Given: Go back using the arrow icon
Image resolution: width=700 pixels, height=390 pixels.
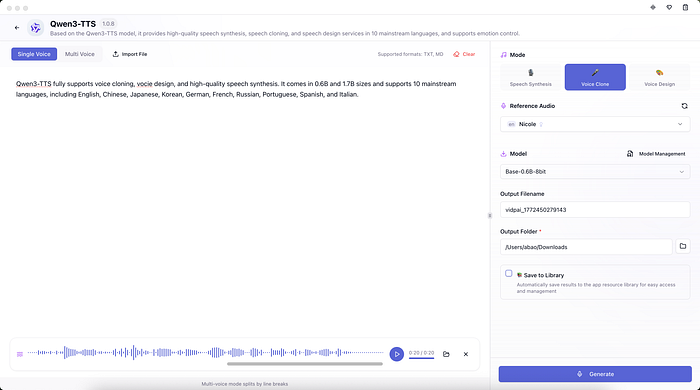Looking at the screenshot, I should [17, 28].
